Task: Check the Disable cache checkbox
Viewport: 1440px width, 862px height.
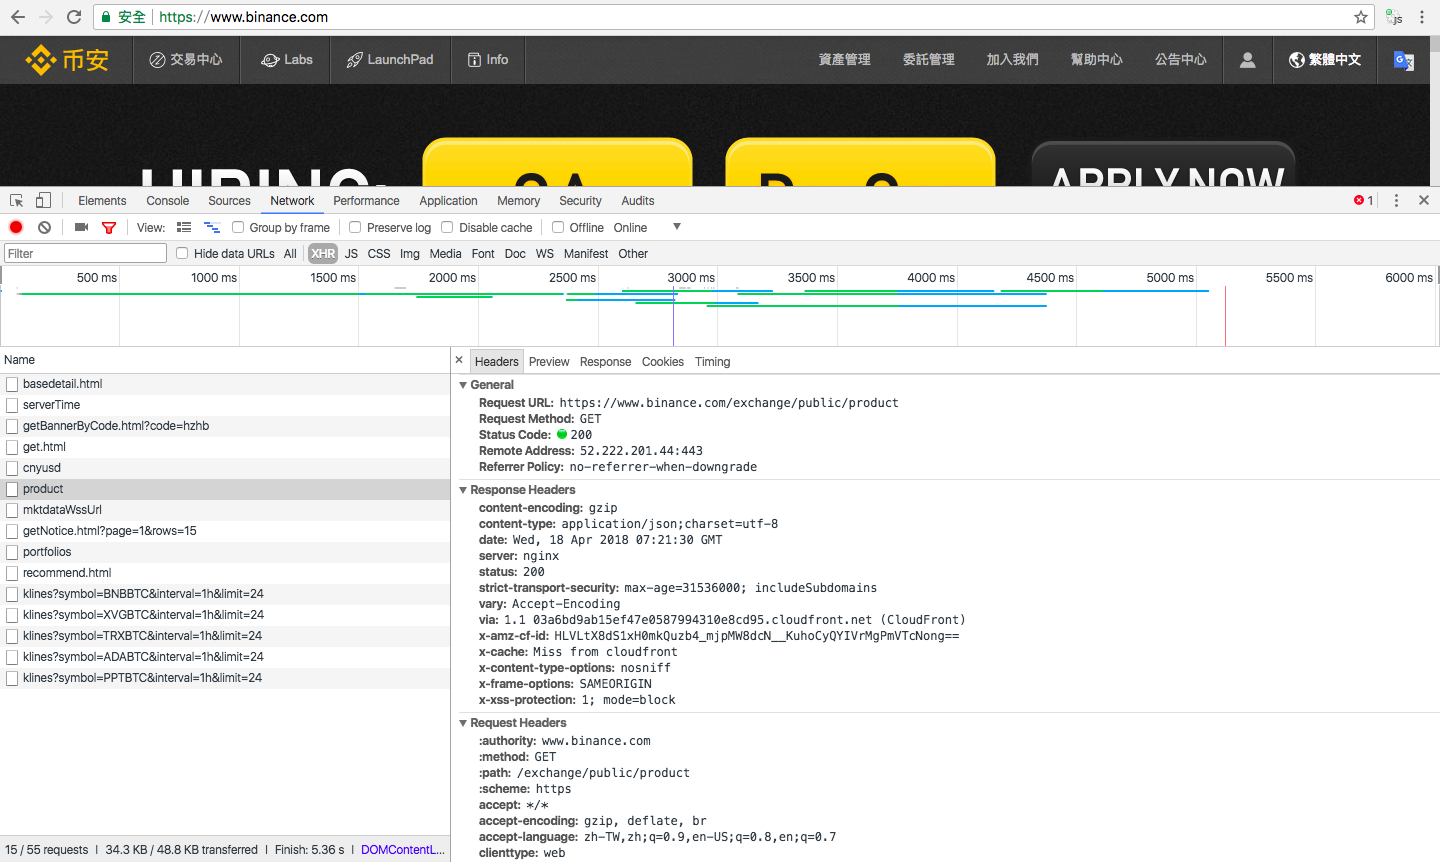Action: click(447, 227)
